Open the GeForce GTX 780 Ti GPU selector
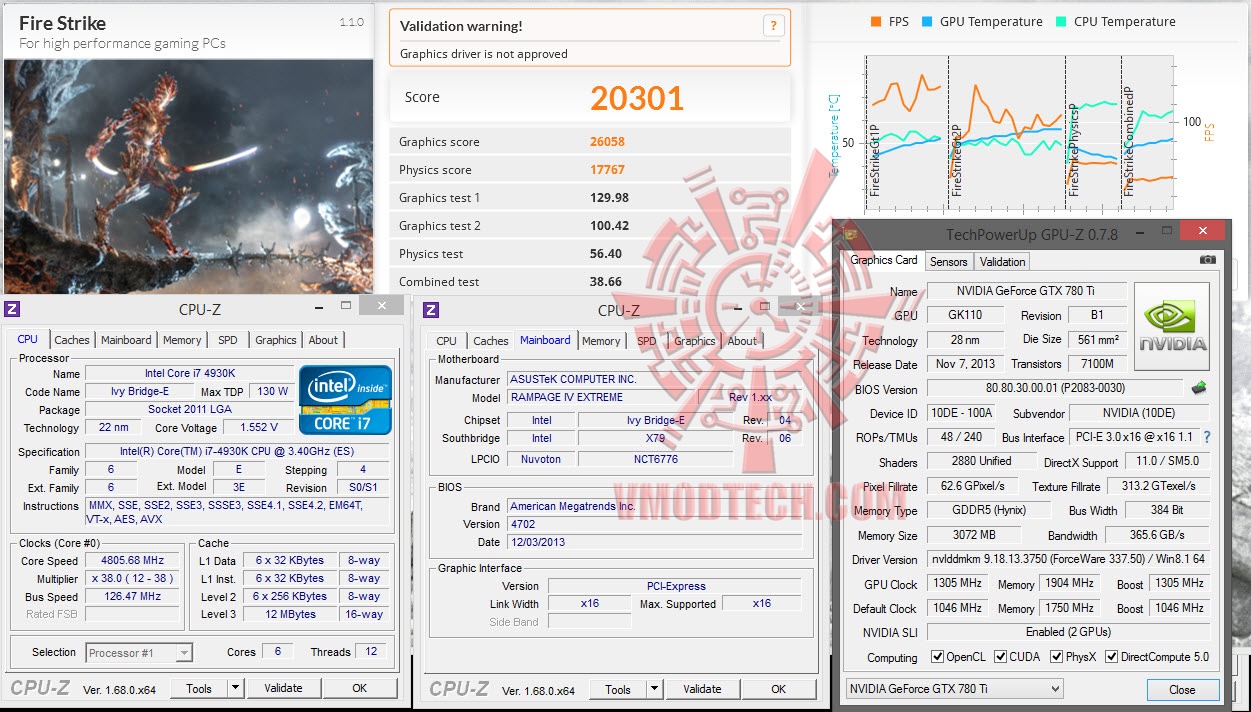 coord(955,689)
